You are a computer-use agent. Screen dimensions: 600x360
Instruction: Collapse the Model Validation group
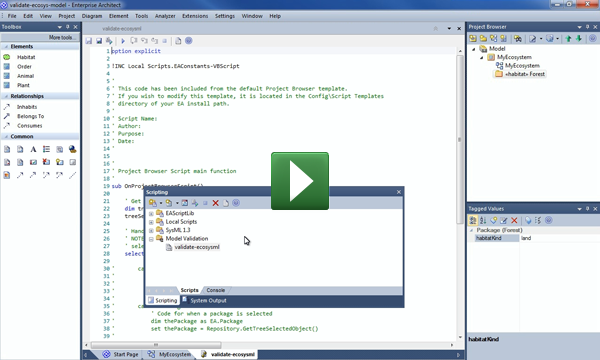151,239
